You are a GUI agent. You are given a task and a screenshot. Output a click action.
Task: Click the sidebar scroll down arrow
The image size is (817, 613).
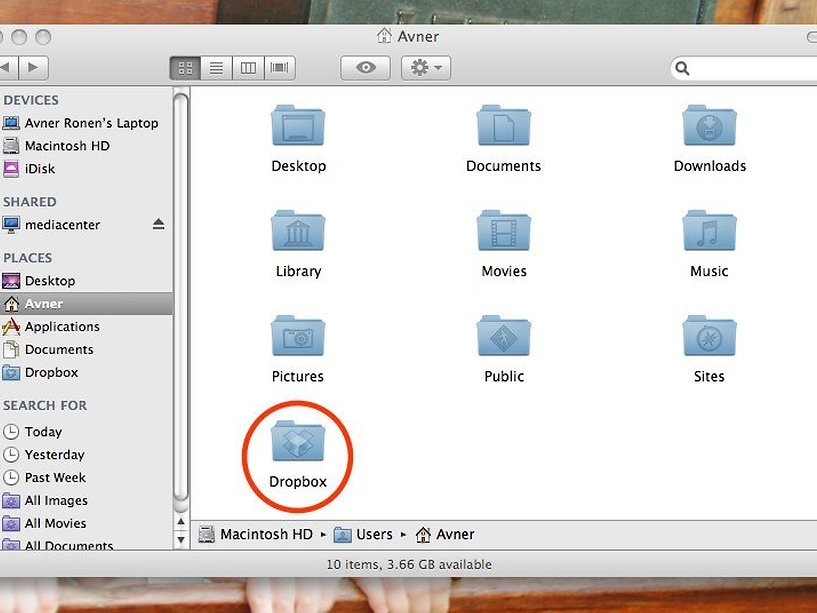click(181, 540)
